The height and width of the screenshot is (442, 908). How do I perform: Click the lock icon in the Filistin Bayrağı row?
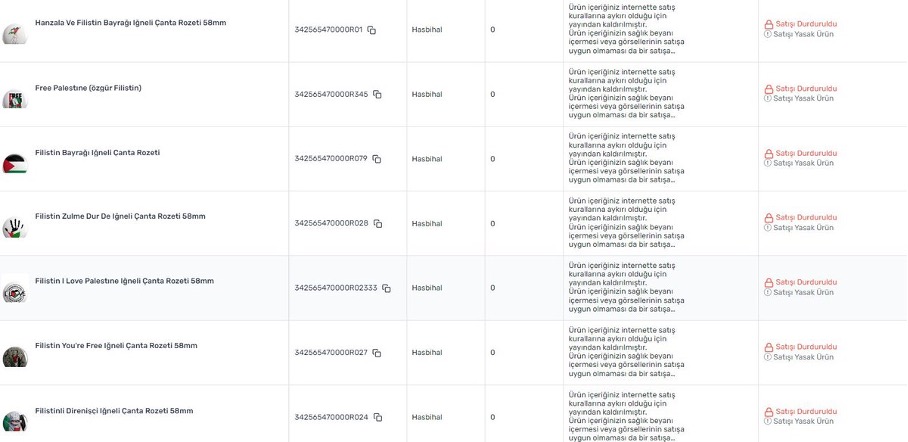pos(768,154)
